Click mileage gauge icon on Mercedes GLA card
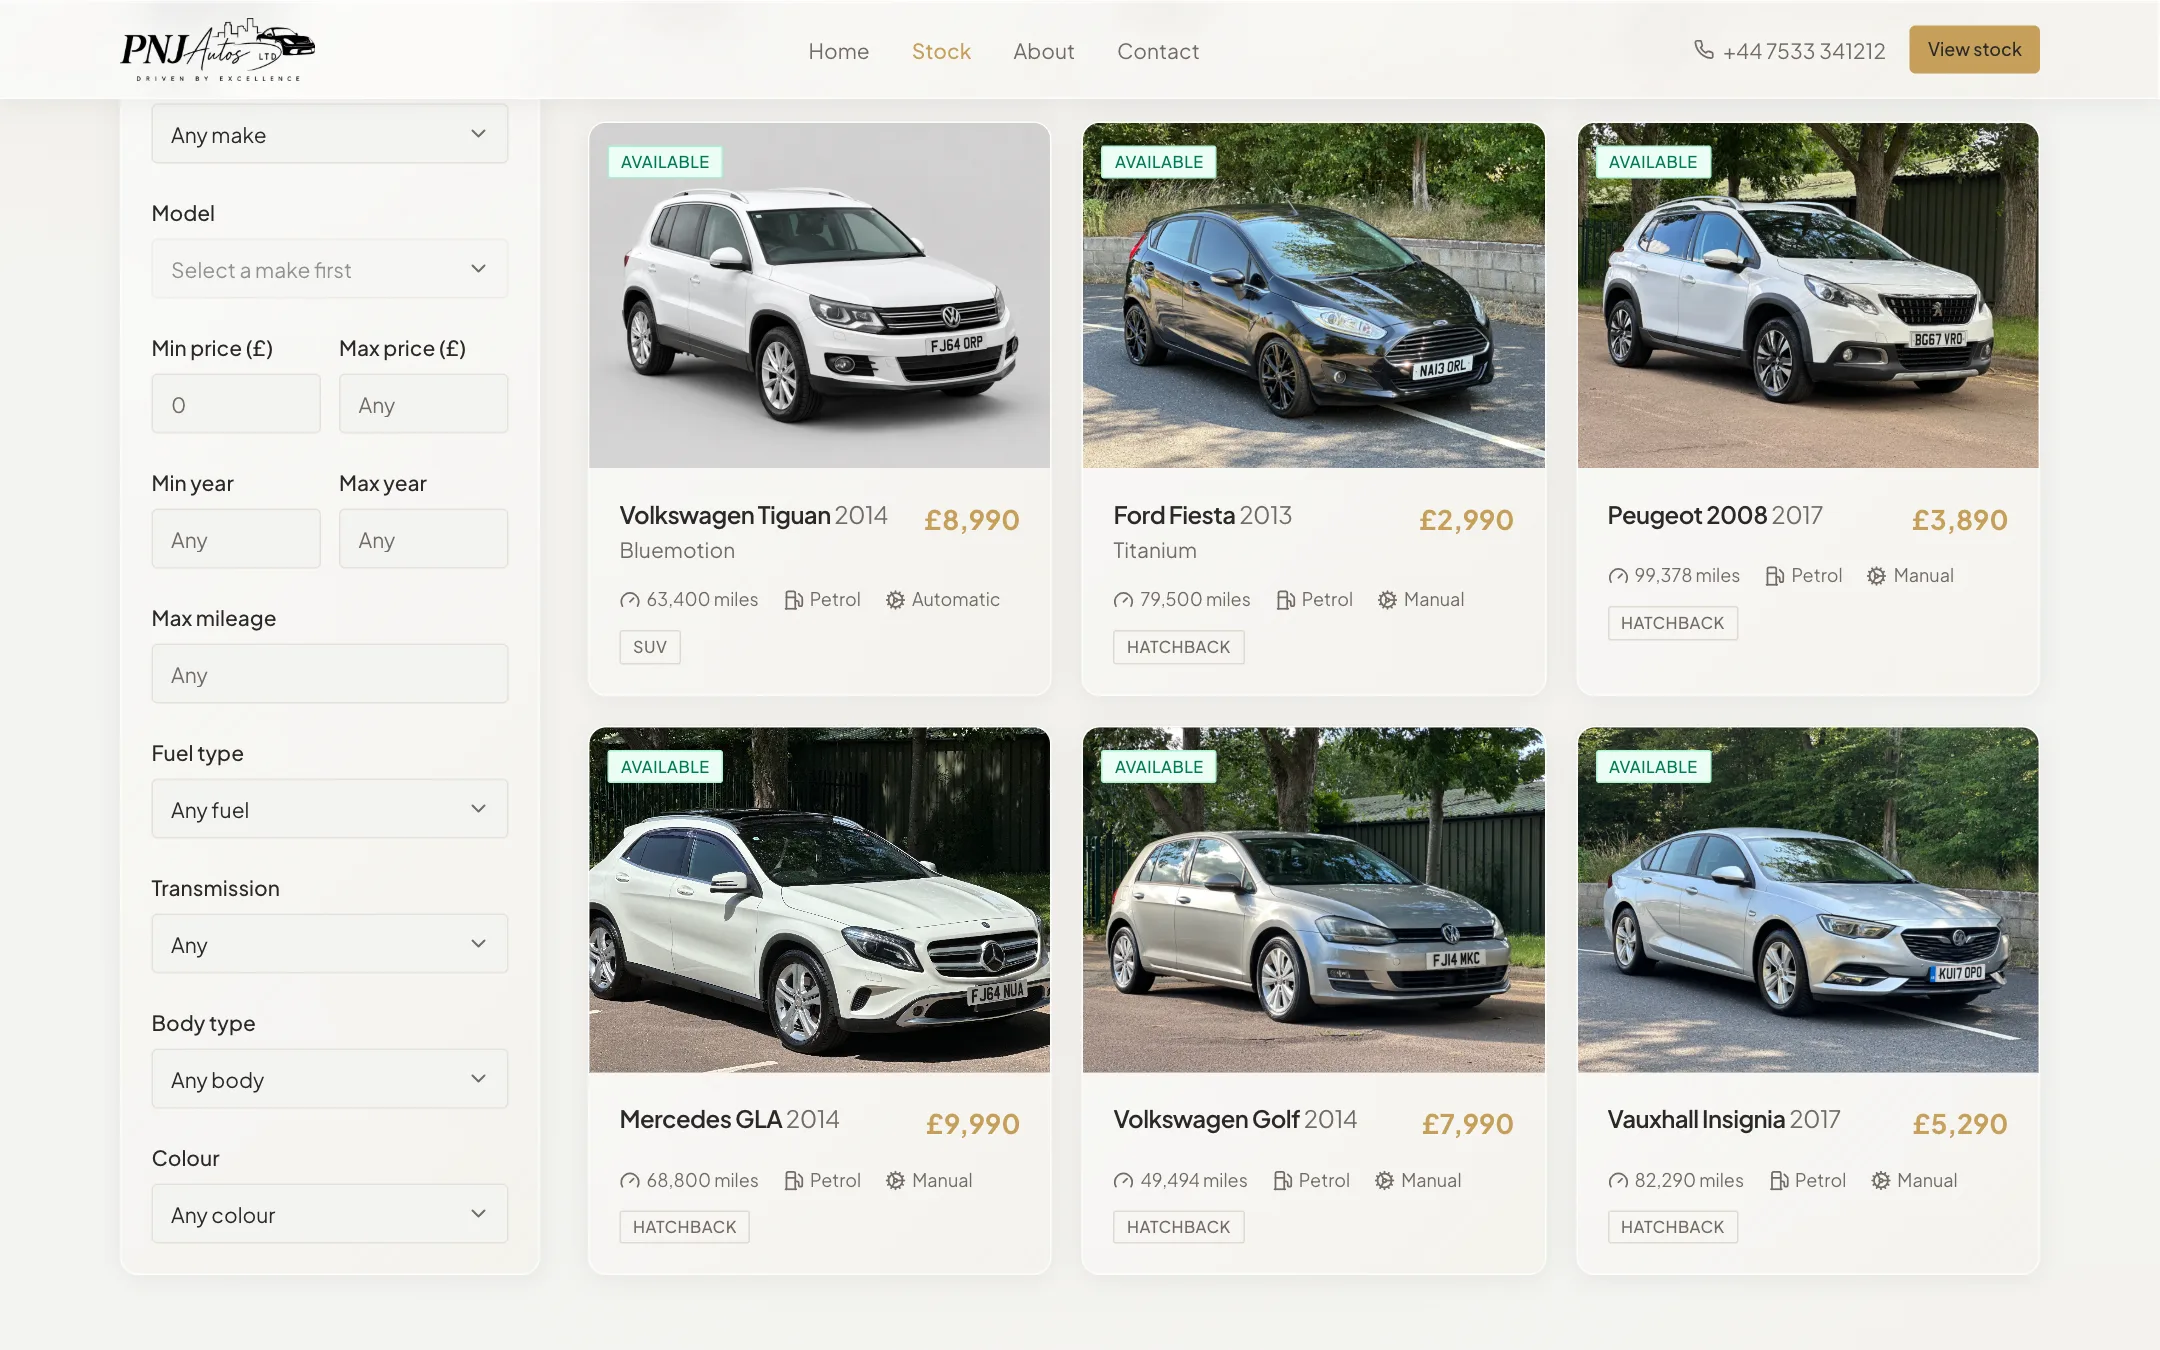Screen dimensions: 2160x1350 click(629, 1181)
